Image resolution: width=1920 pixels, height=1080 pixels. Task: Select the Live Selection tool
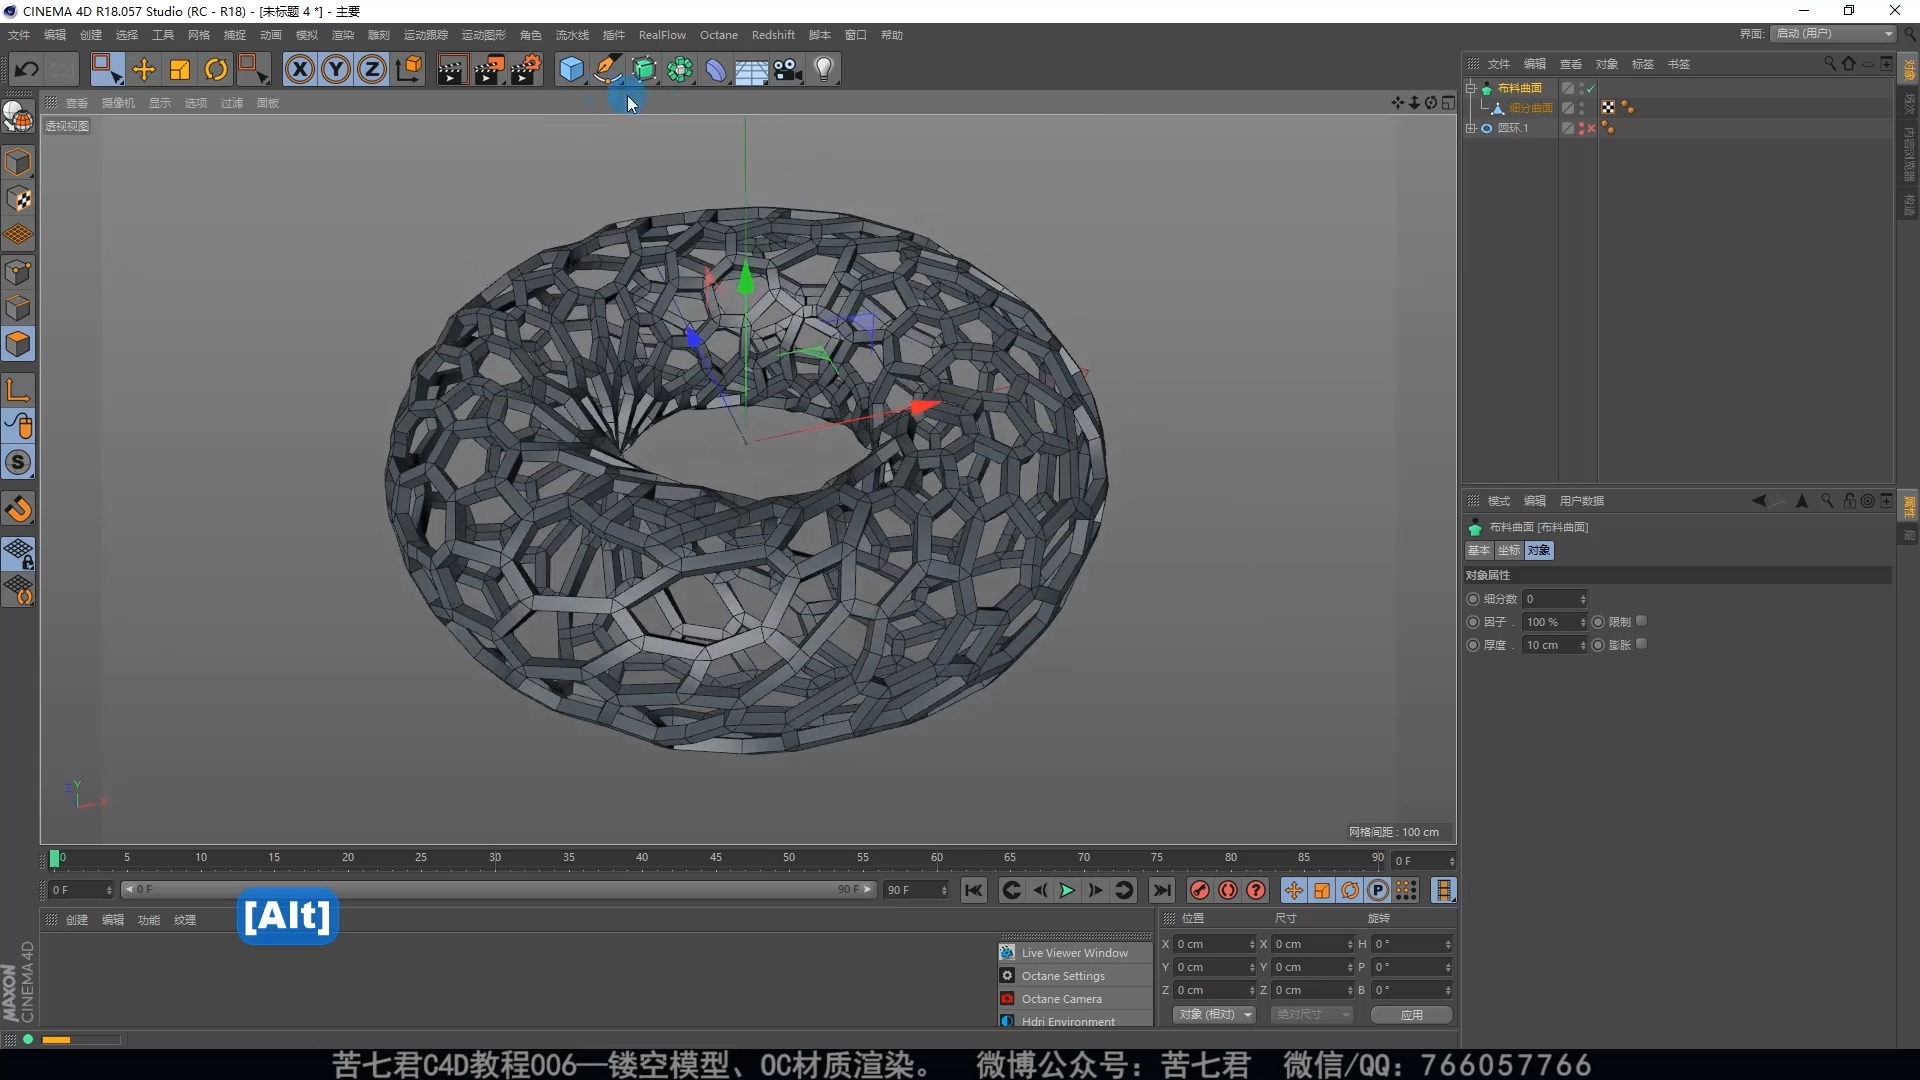107,69
